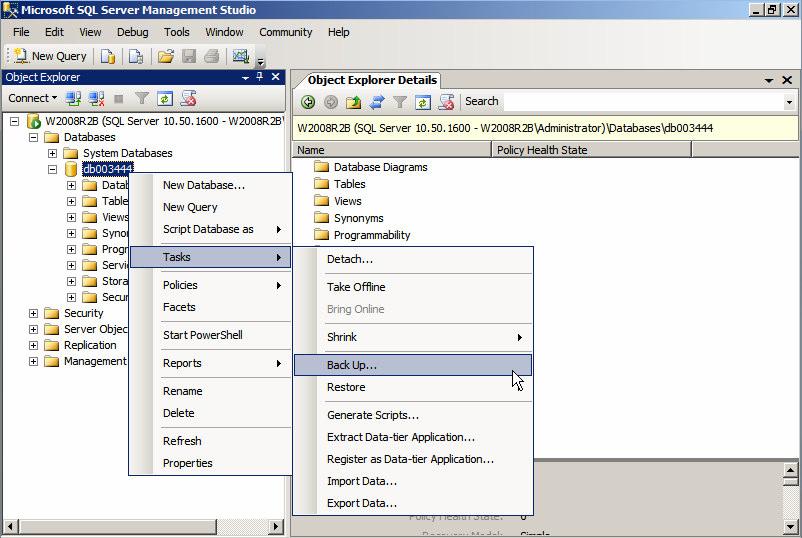The width and height of the screenshot is (802, 538).
Task: Click the Synchronize icon in Details toolbar
Action: click(377, 102)
